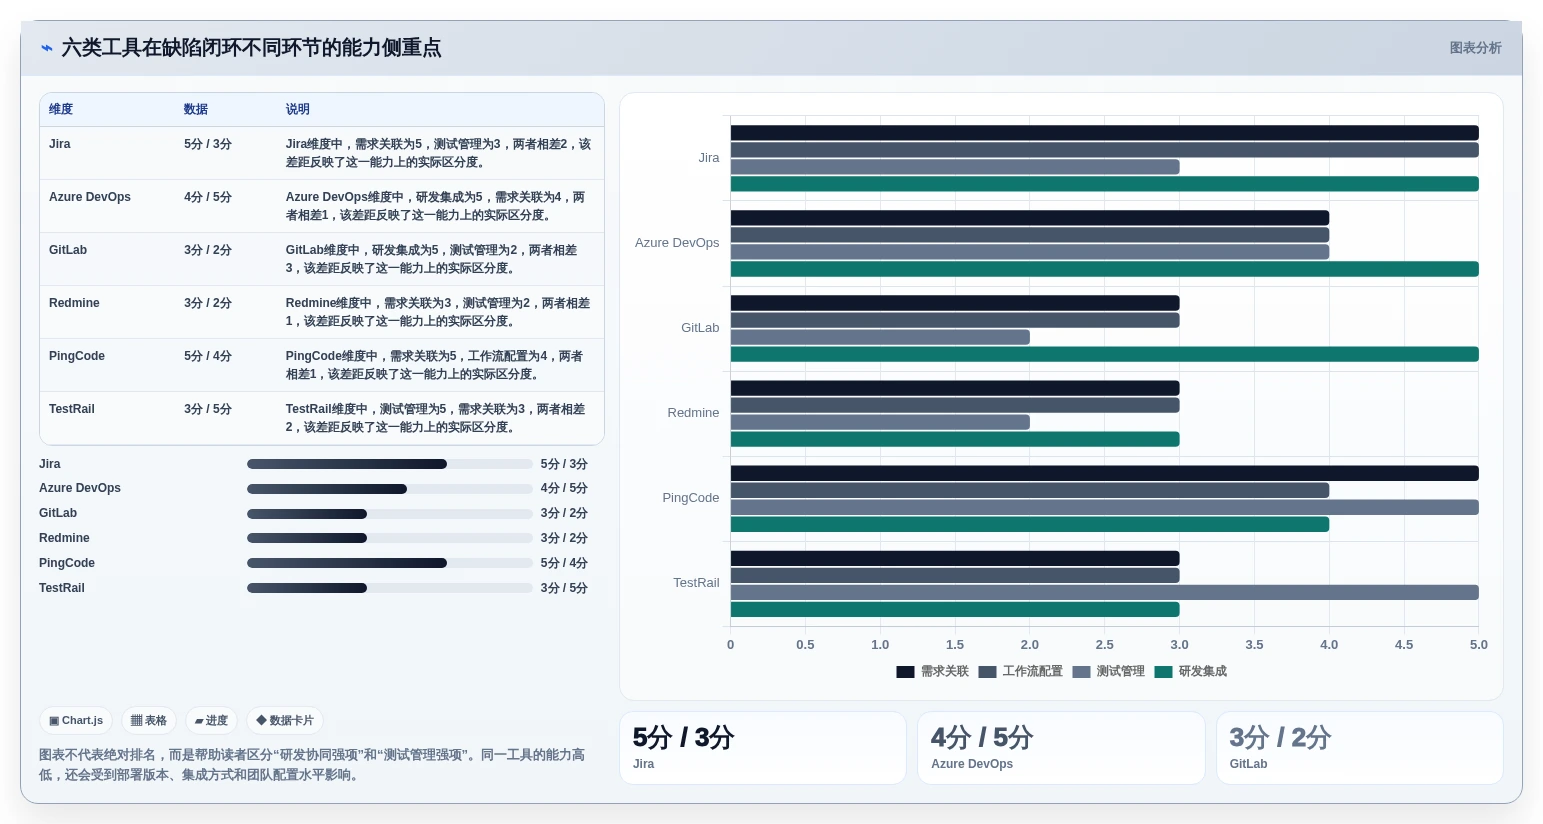Click the Azure DevOps y-axis label in the chart

tap(677, 243)
